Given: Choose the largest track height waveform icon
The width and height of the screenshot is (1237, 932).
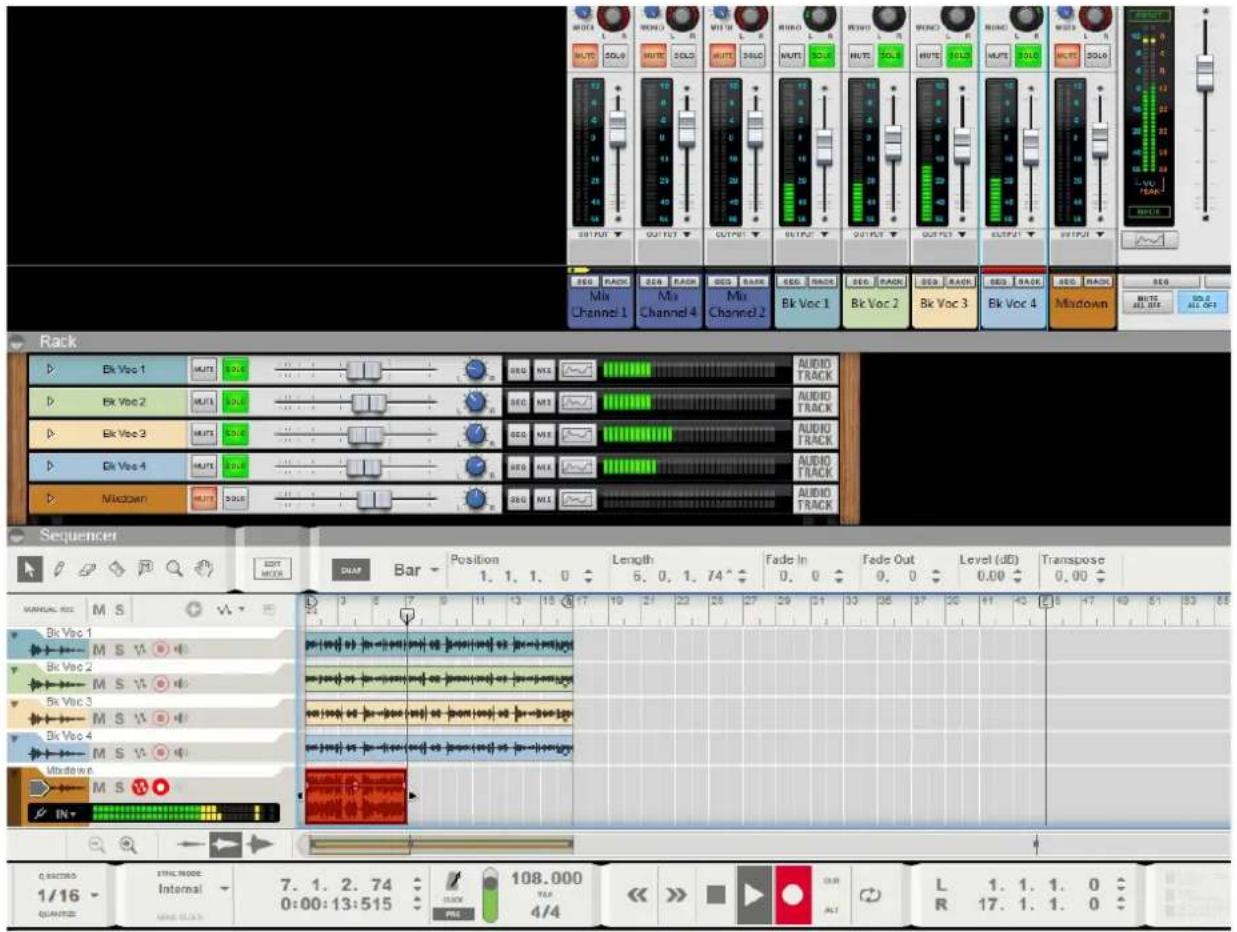Looking at the screenshot, I should (260, 844).
